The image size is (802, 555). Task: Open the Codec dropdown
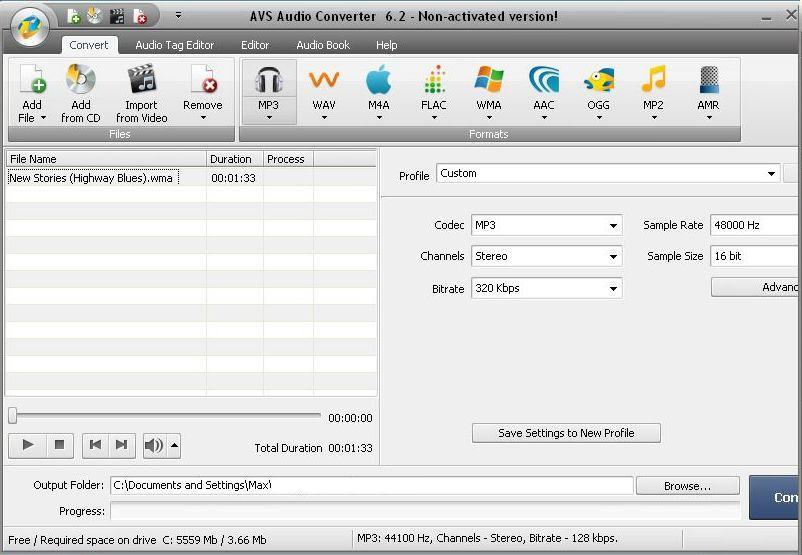[x=546, y=225]
